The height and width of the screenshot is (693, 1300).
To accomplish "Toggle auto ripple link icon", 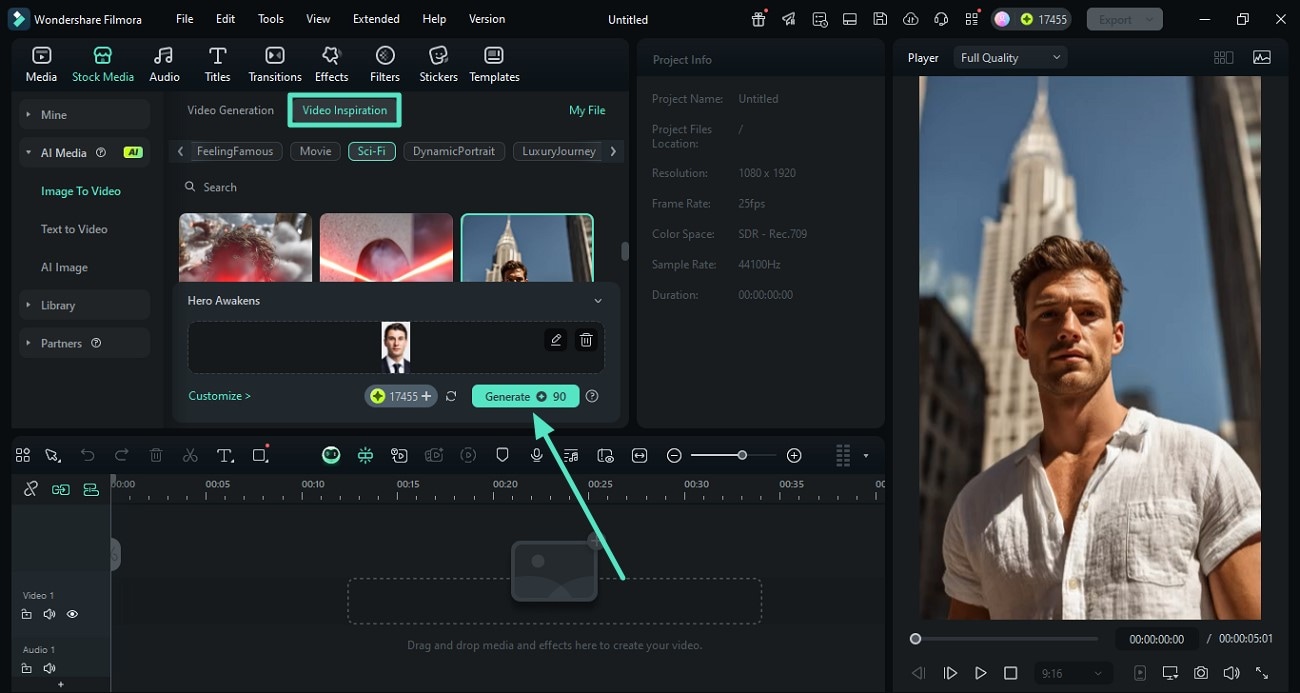I will 61,489.
